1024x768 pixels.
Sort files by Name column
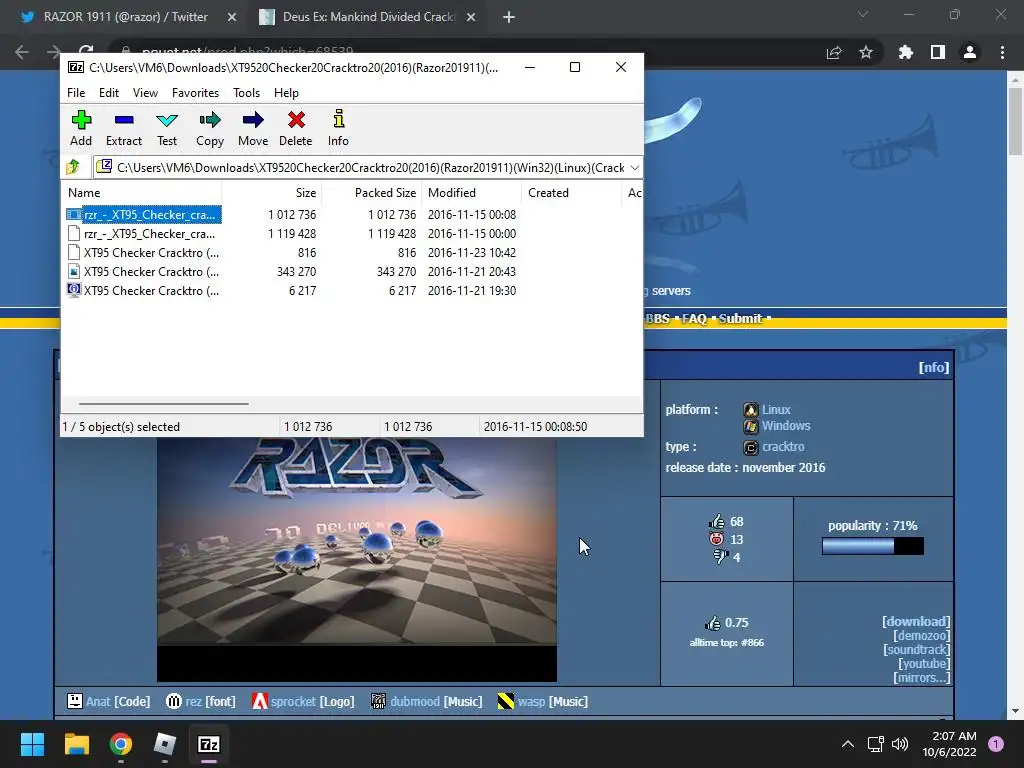142,193
